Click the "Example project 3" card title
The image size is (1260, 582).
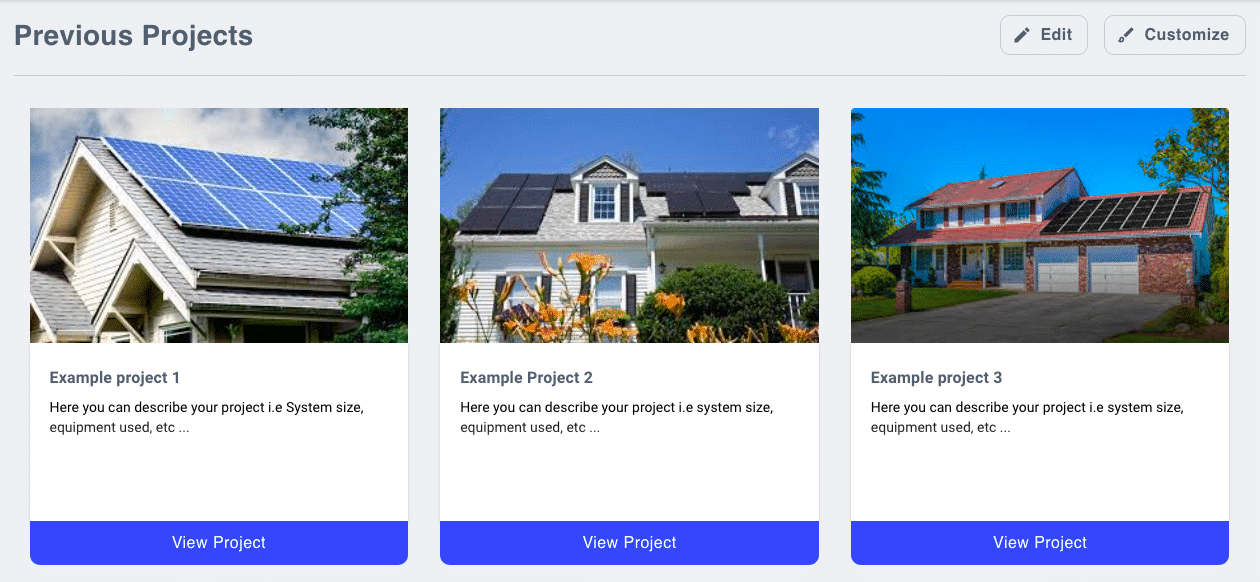point(936,378)
